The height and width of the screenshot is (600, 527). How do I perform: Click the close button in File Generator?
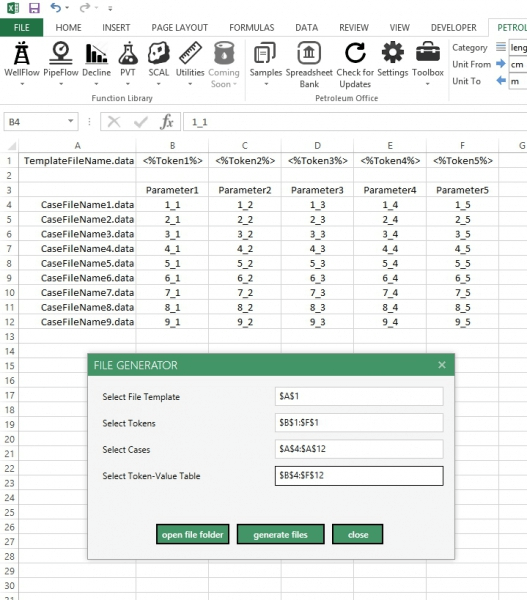[x=357, y=534]
